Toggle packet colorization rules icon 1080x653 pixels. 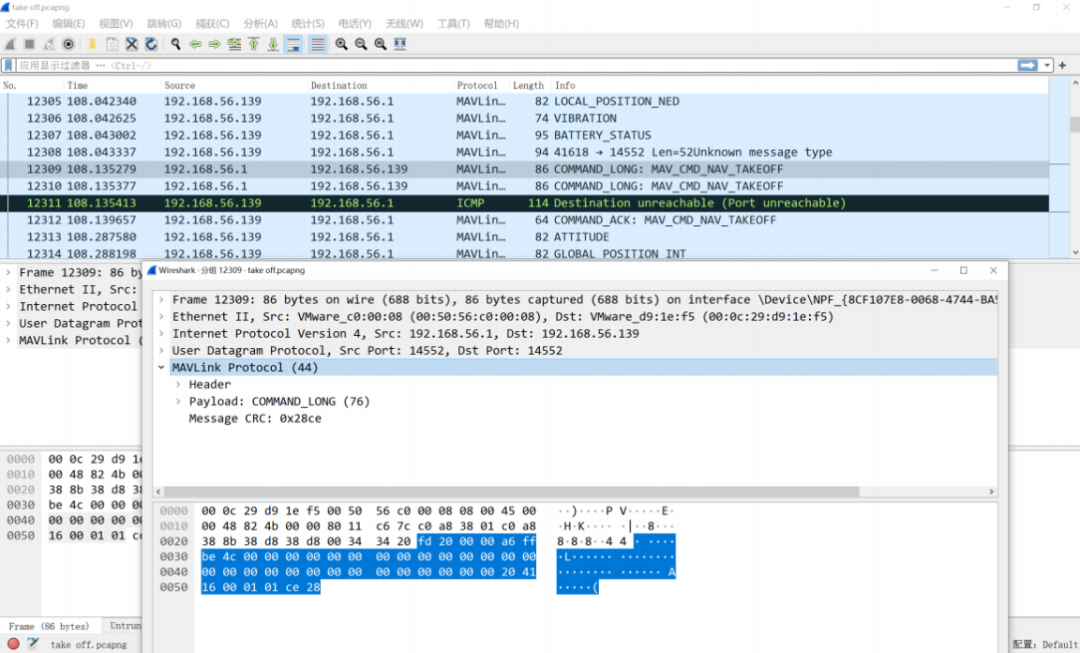click(318, 44)
